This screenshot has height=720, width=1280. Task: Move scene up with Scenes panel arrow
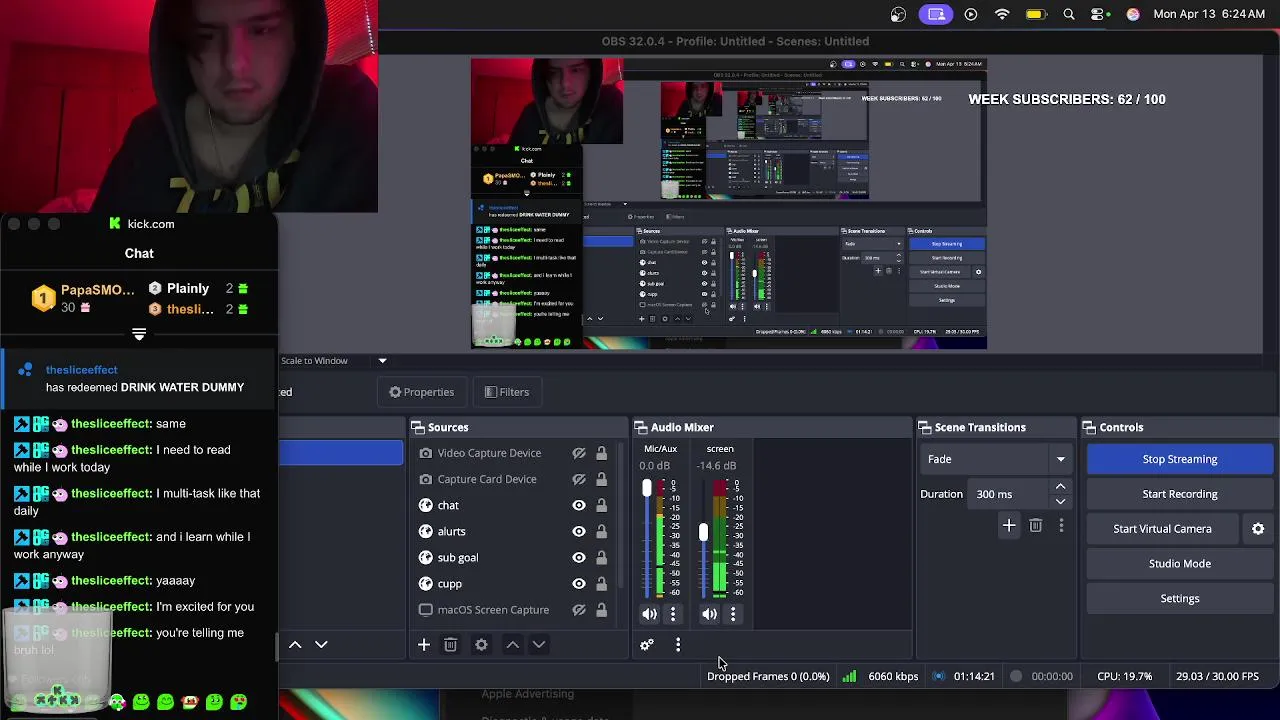click(295, 645)
